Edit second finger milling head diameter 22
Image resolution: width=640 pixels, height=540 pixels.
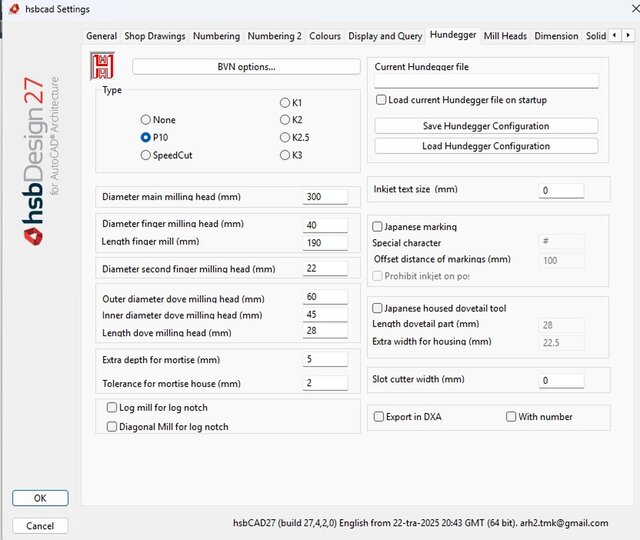click(x=325, y=268)
